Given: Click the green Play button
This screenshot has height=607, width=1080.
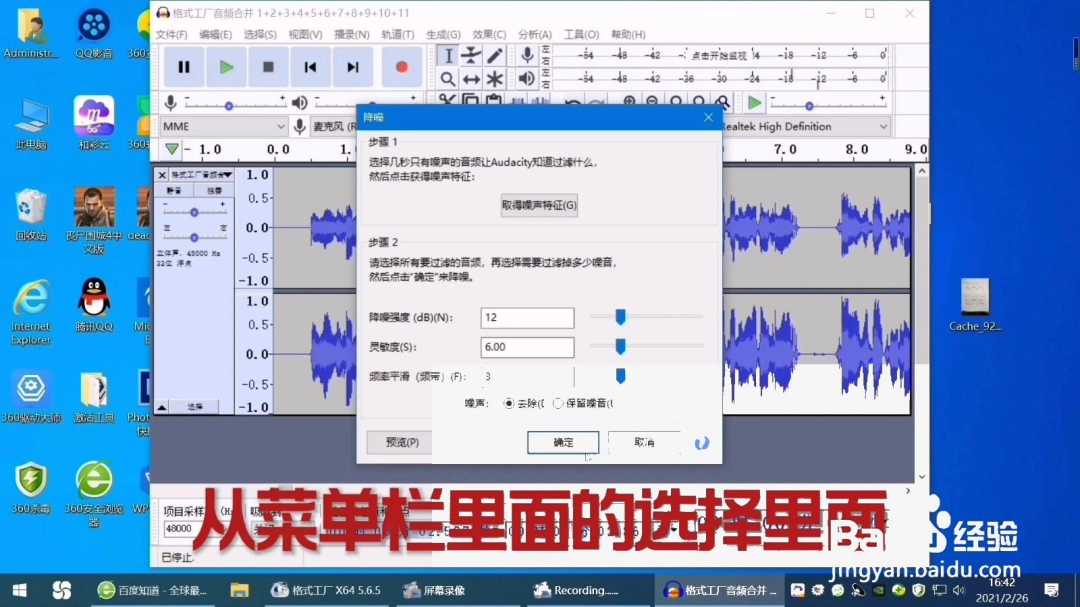Looking at the screenshot, I should pyautogui.click(x=226, y=67).
